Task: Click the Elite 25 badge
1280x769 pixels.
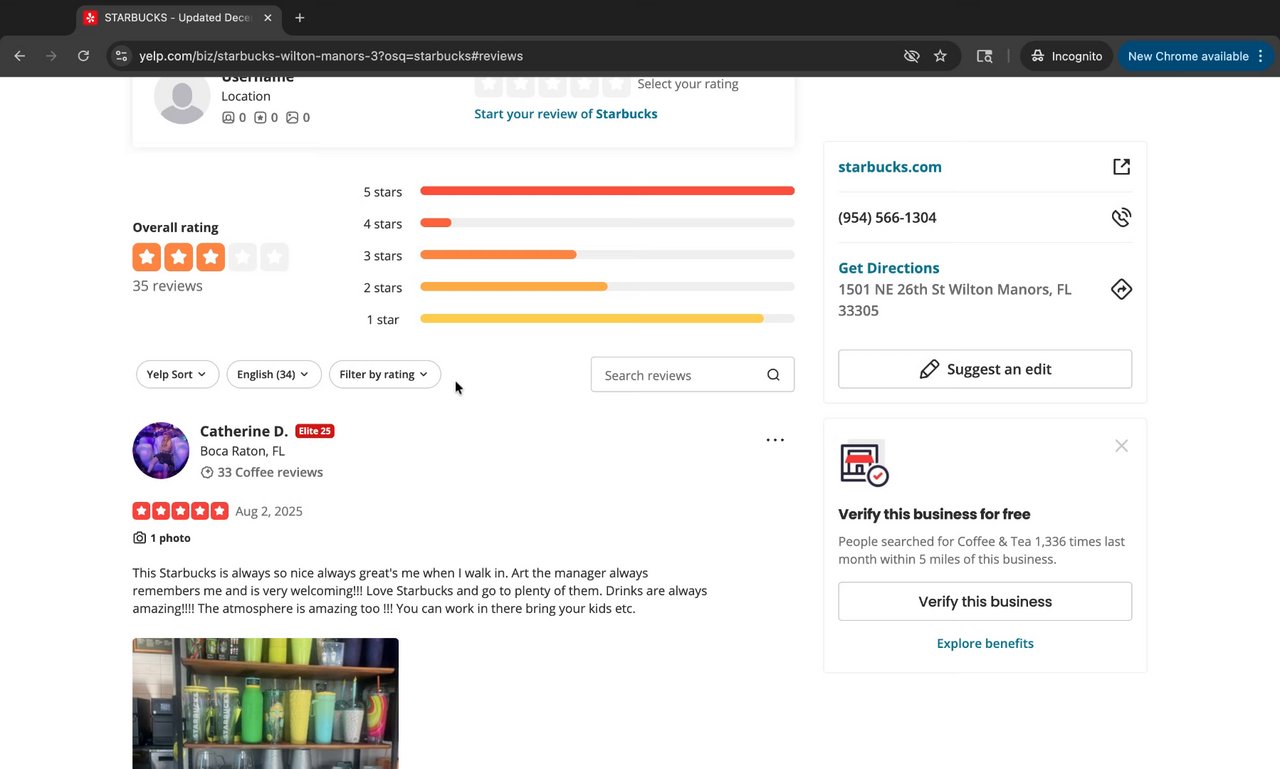Action: [315, 431]
